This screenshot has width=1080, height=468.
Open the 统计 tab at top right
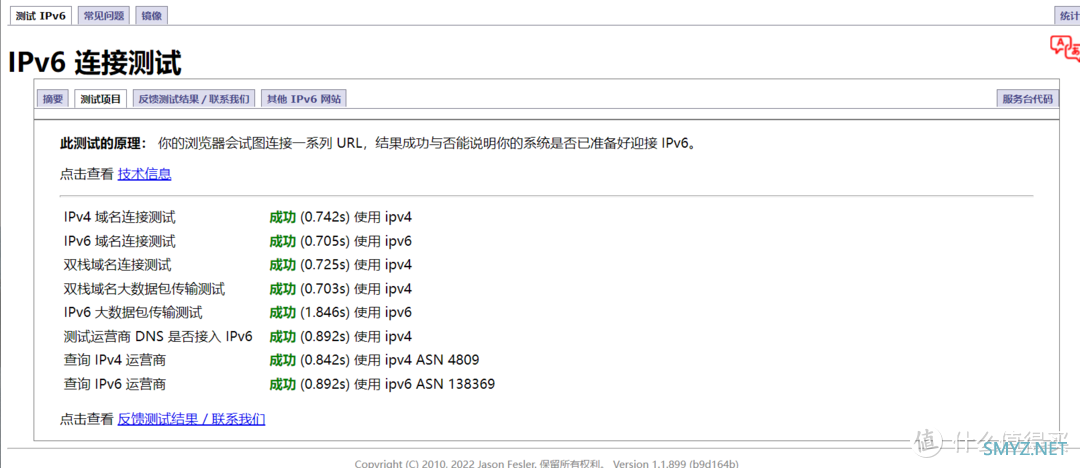[x=1067, y=16]
